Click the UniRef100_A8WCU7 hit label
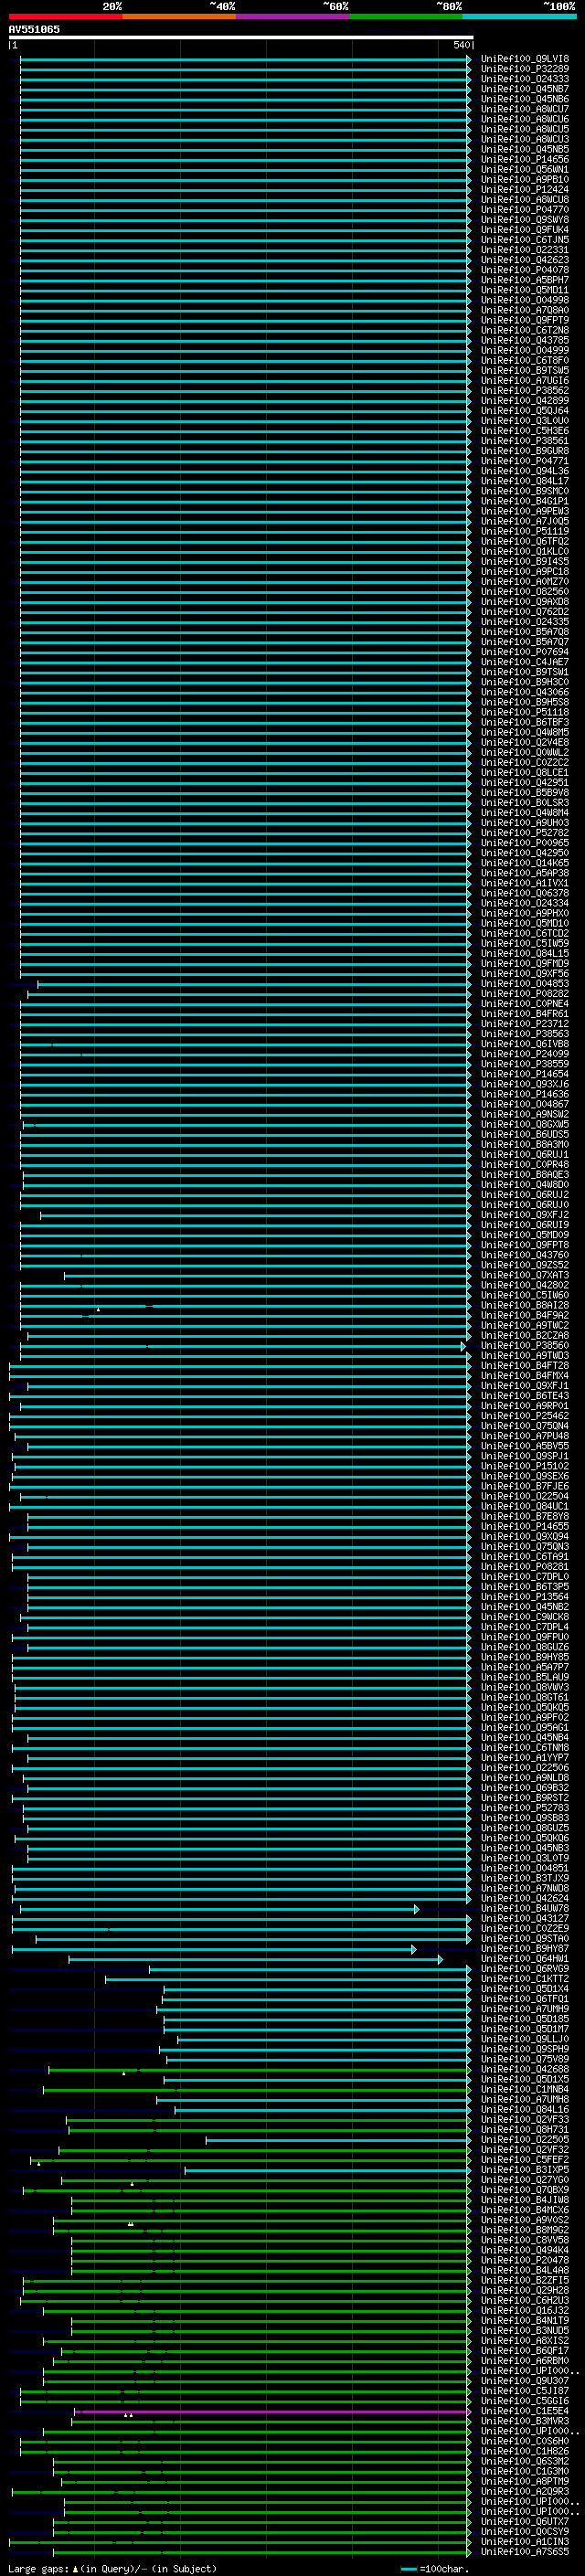This screenshot has width=585, height=2576. click(x=525, y=109)
